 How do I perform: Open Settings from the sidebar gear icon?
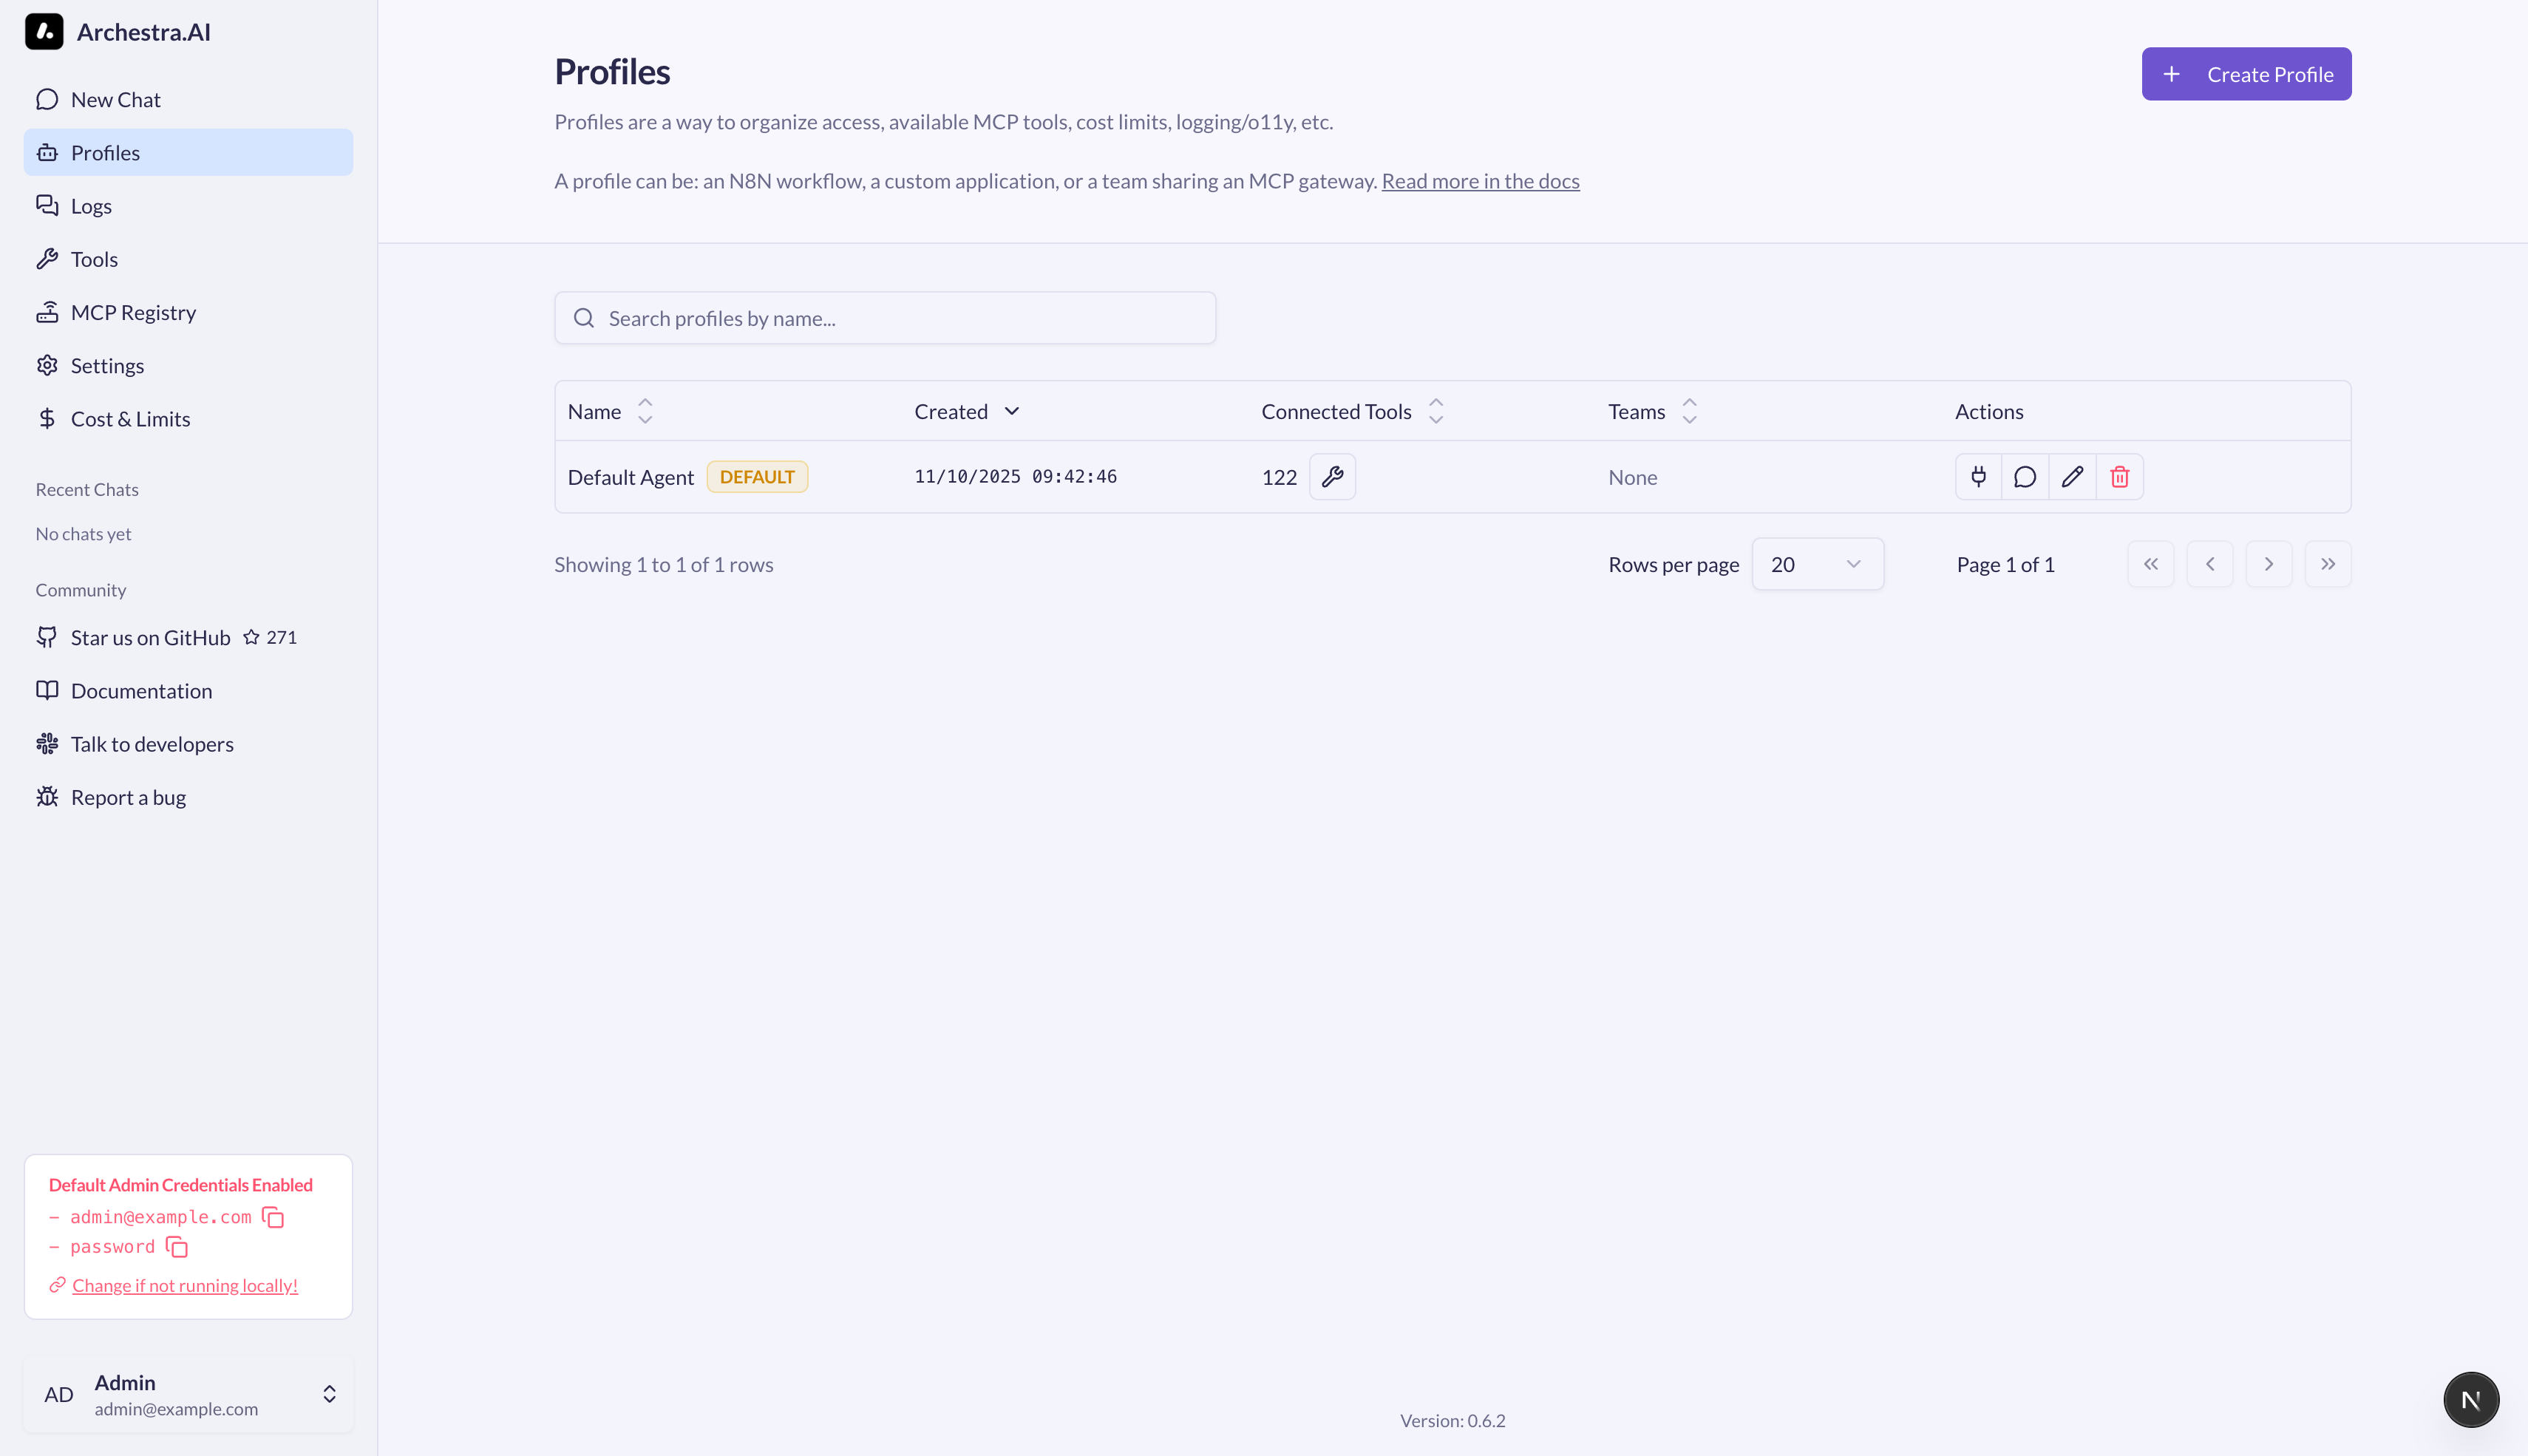48,365
